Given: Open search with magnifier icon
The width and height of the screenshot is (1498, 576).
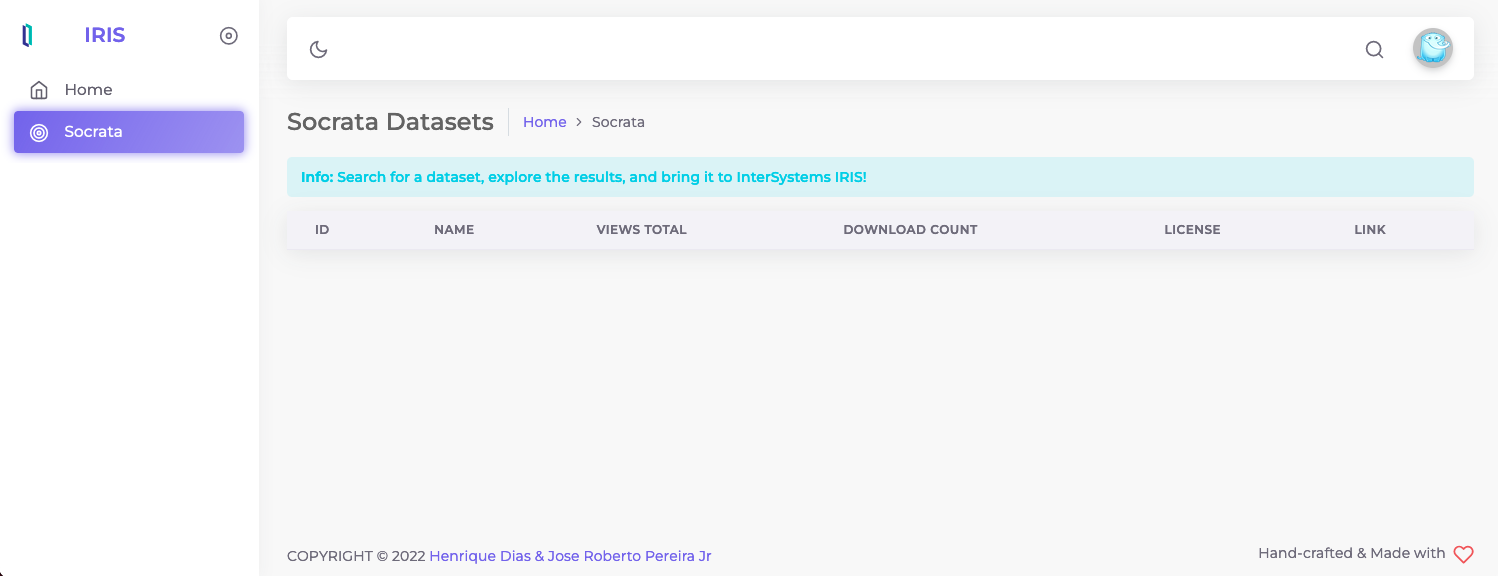Looking at the screenshot, I should (1375, 49).
